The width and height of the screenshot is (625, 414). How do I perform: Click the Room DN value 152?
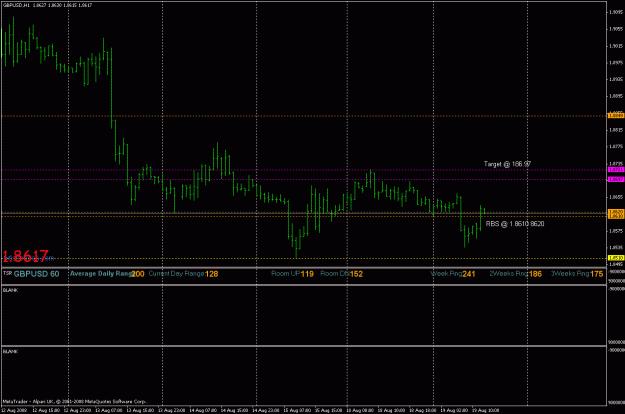356,274
